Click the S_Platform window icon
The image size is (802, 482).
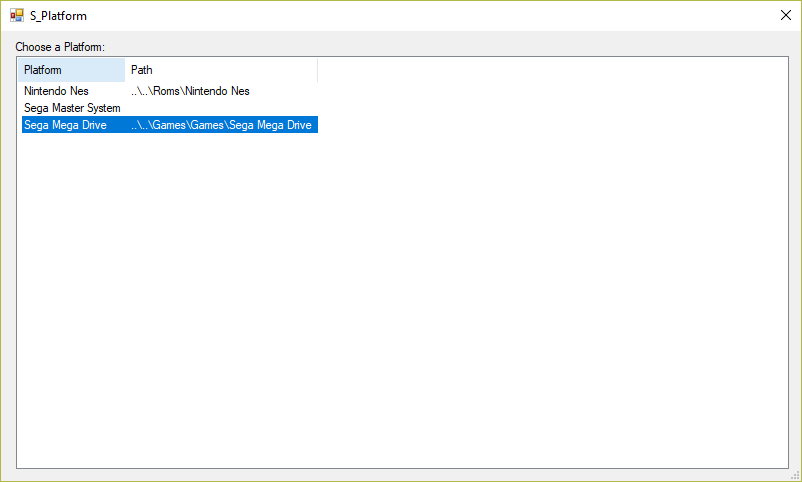pyautogui.click(x=17, y=15)
